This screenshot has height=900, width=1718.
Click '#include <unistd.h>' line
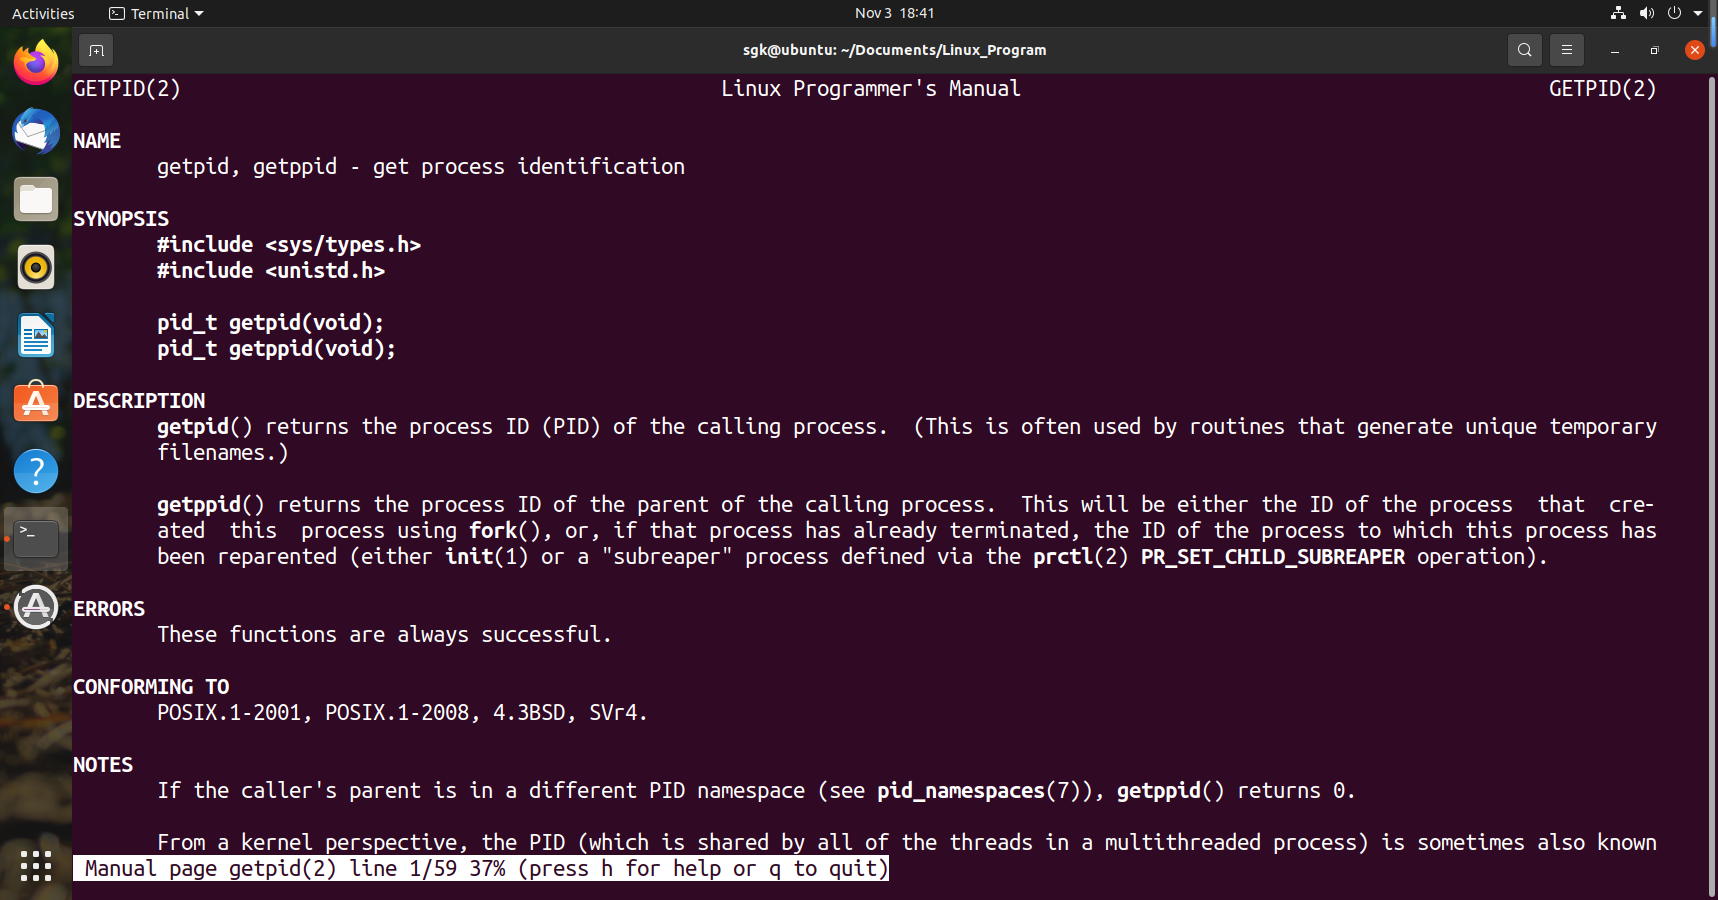pyautogui.click(x=271, y=271)
